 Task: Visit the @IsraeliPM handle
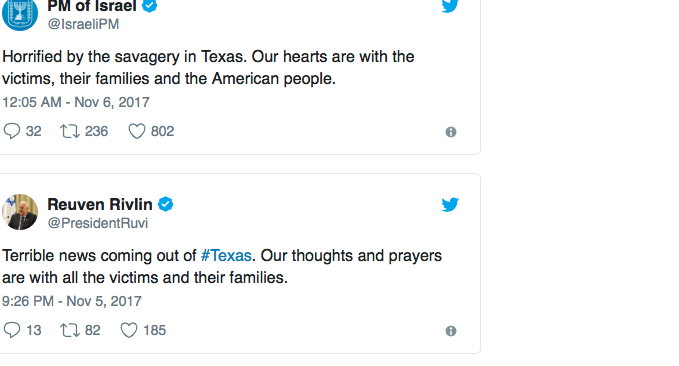83,24
